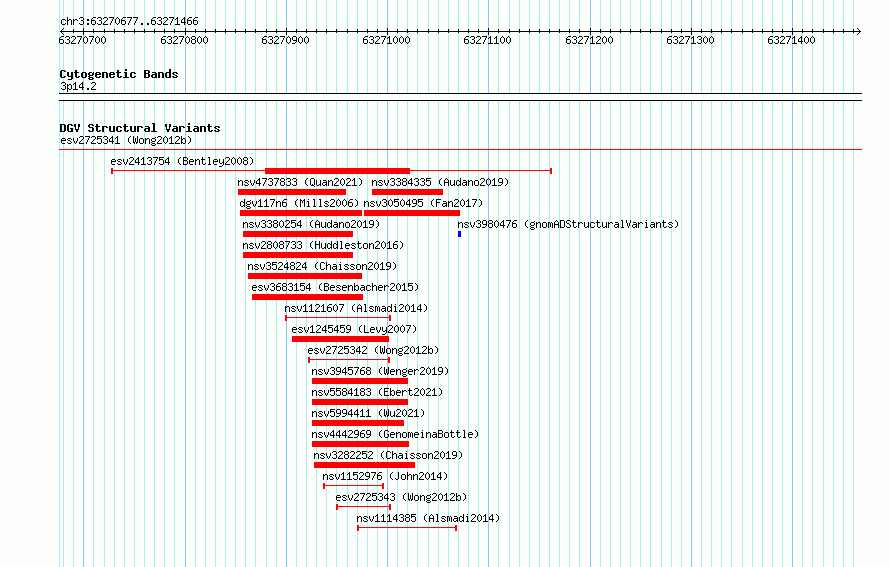890x567 pixels.
Task: Click the red bar under nsv3945768
Action: [360, 381]
